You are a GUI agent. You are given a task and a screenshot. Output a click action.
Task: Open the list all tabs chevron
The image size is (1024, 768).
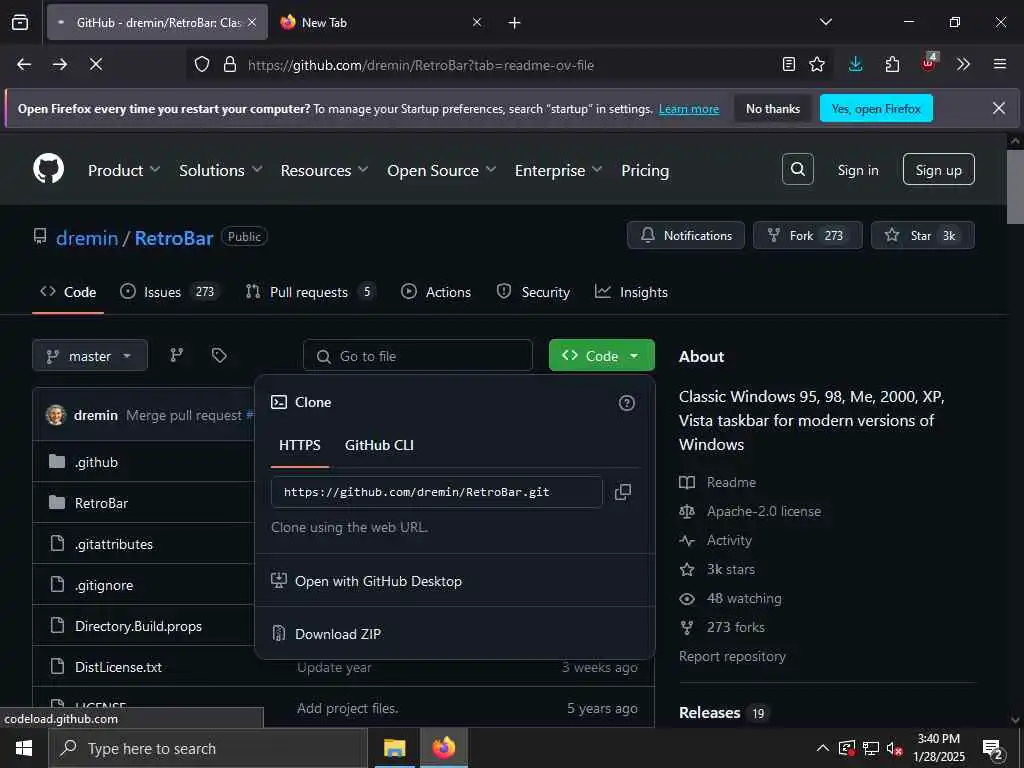[825, 22]
